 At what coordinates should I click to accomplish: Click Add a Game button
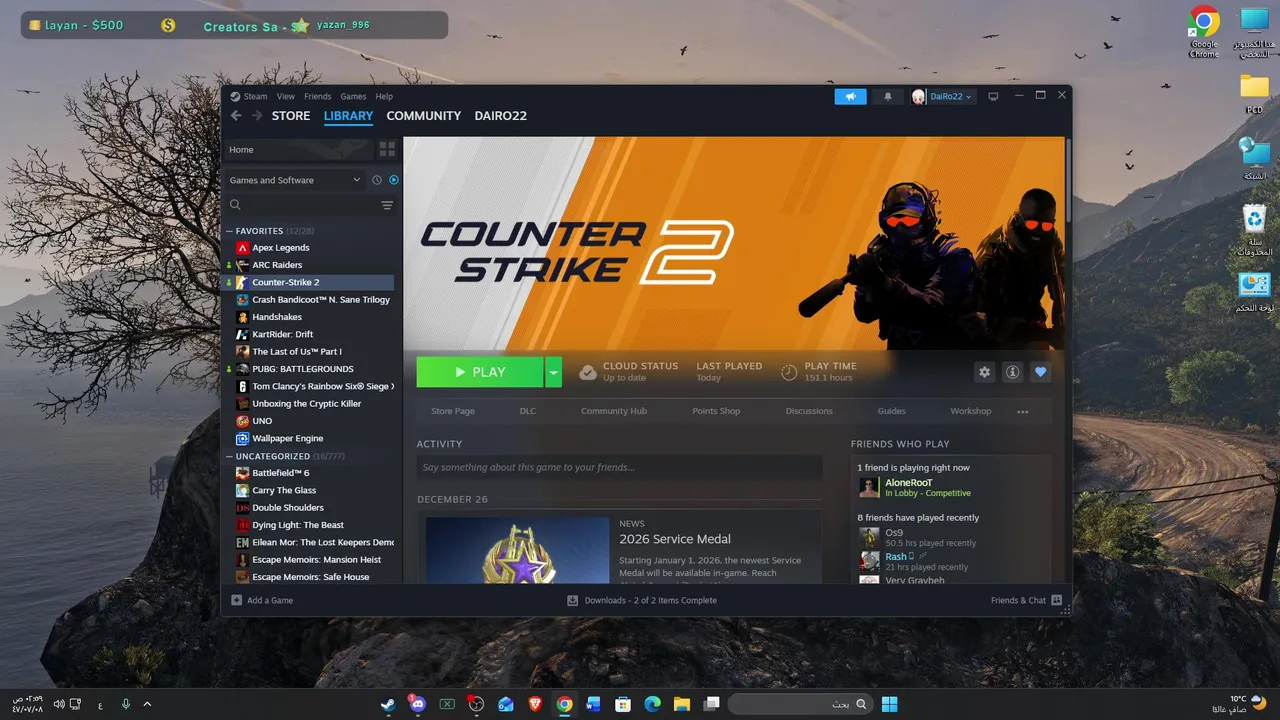[262, 601]
